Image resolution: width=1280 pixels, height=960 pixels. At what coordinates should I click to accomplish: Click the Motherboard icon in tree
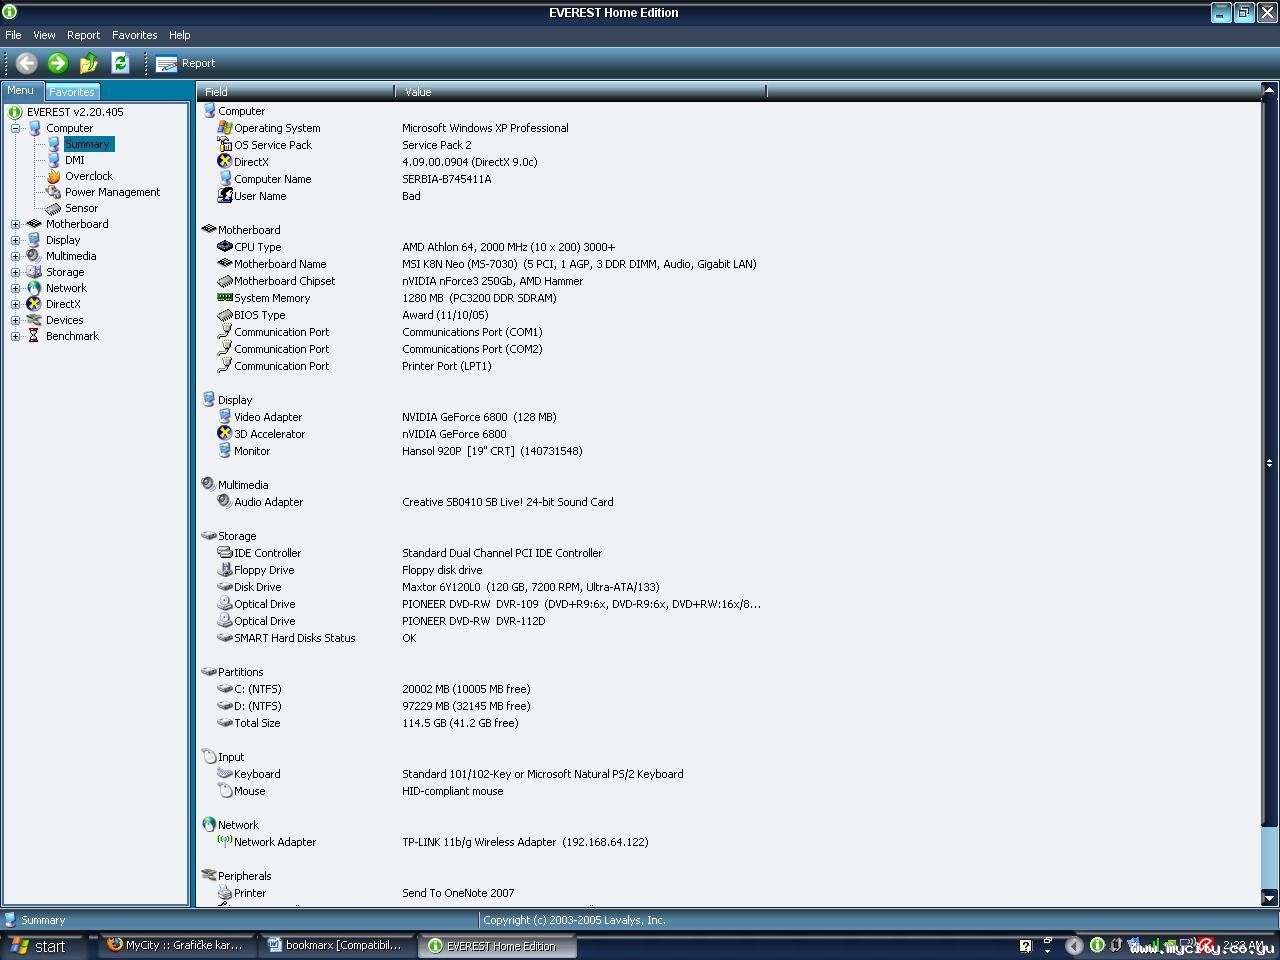[x=34, y=224]
